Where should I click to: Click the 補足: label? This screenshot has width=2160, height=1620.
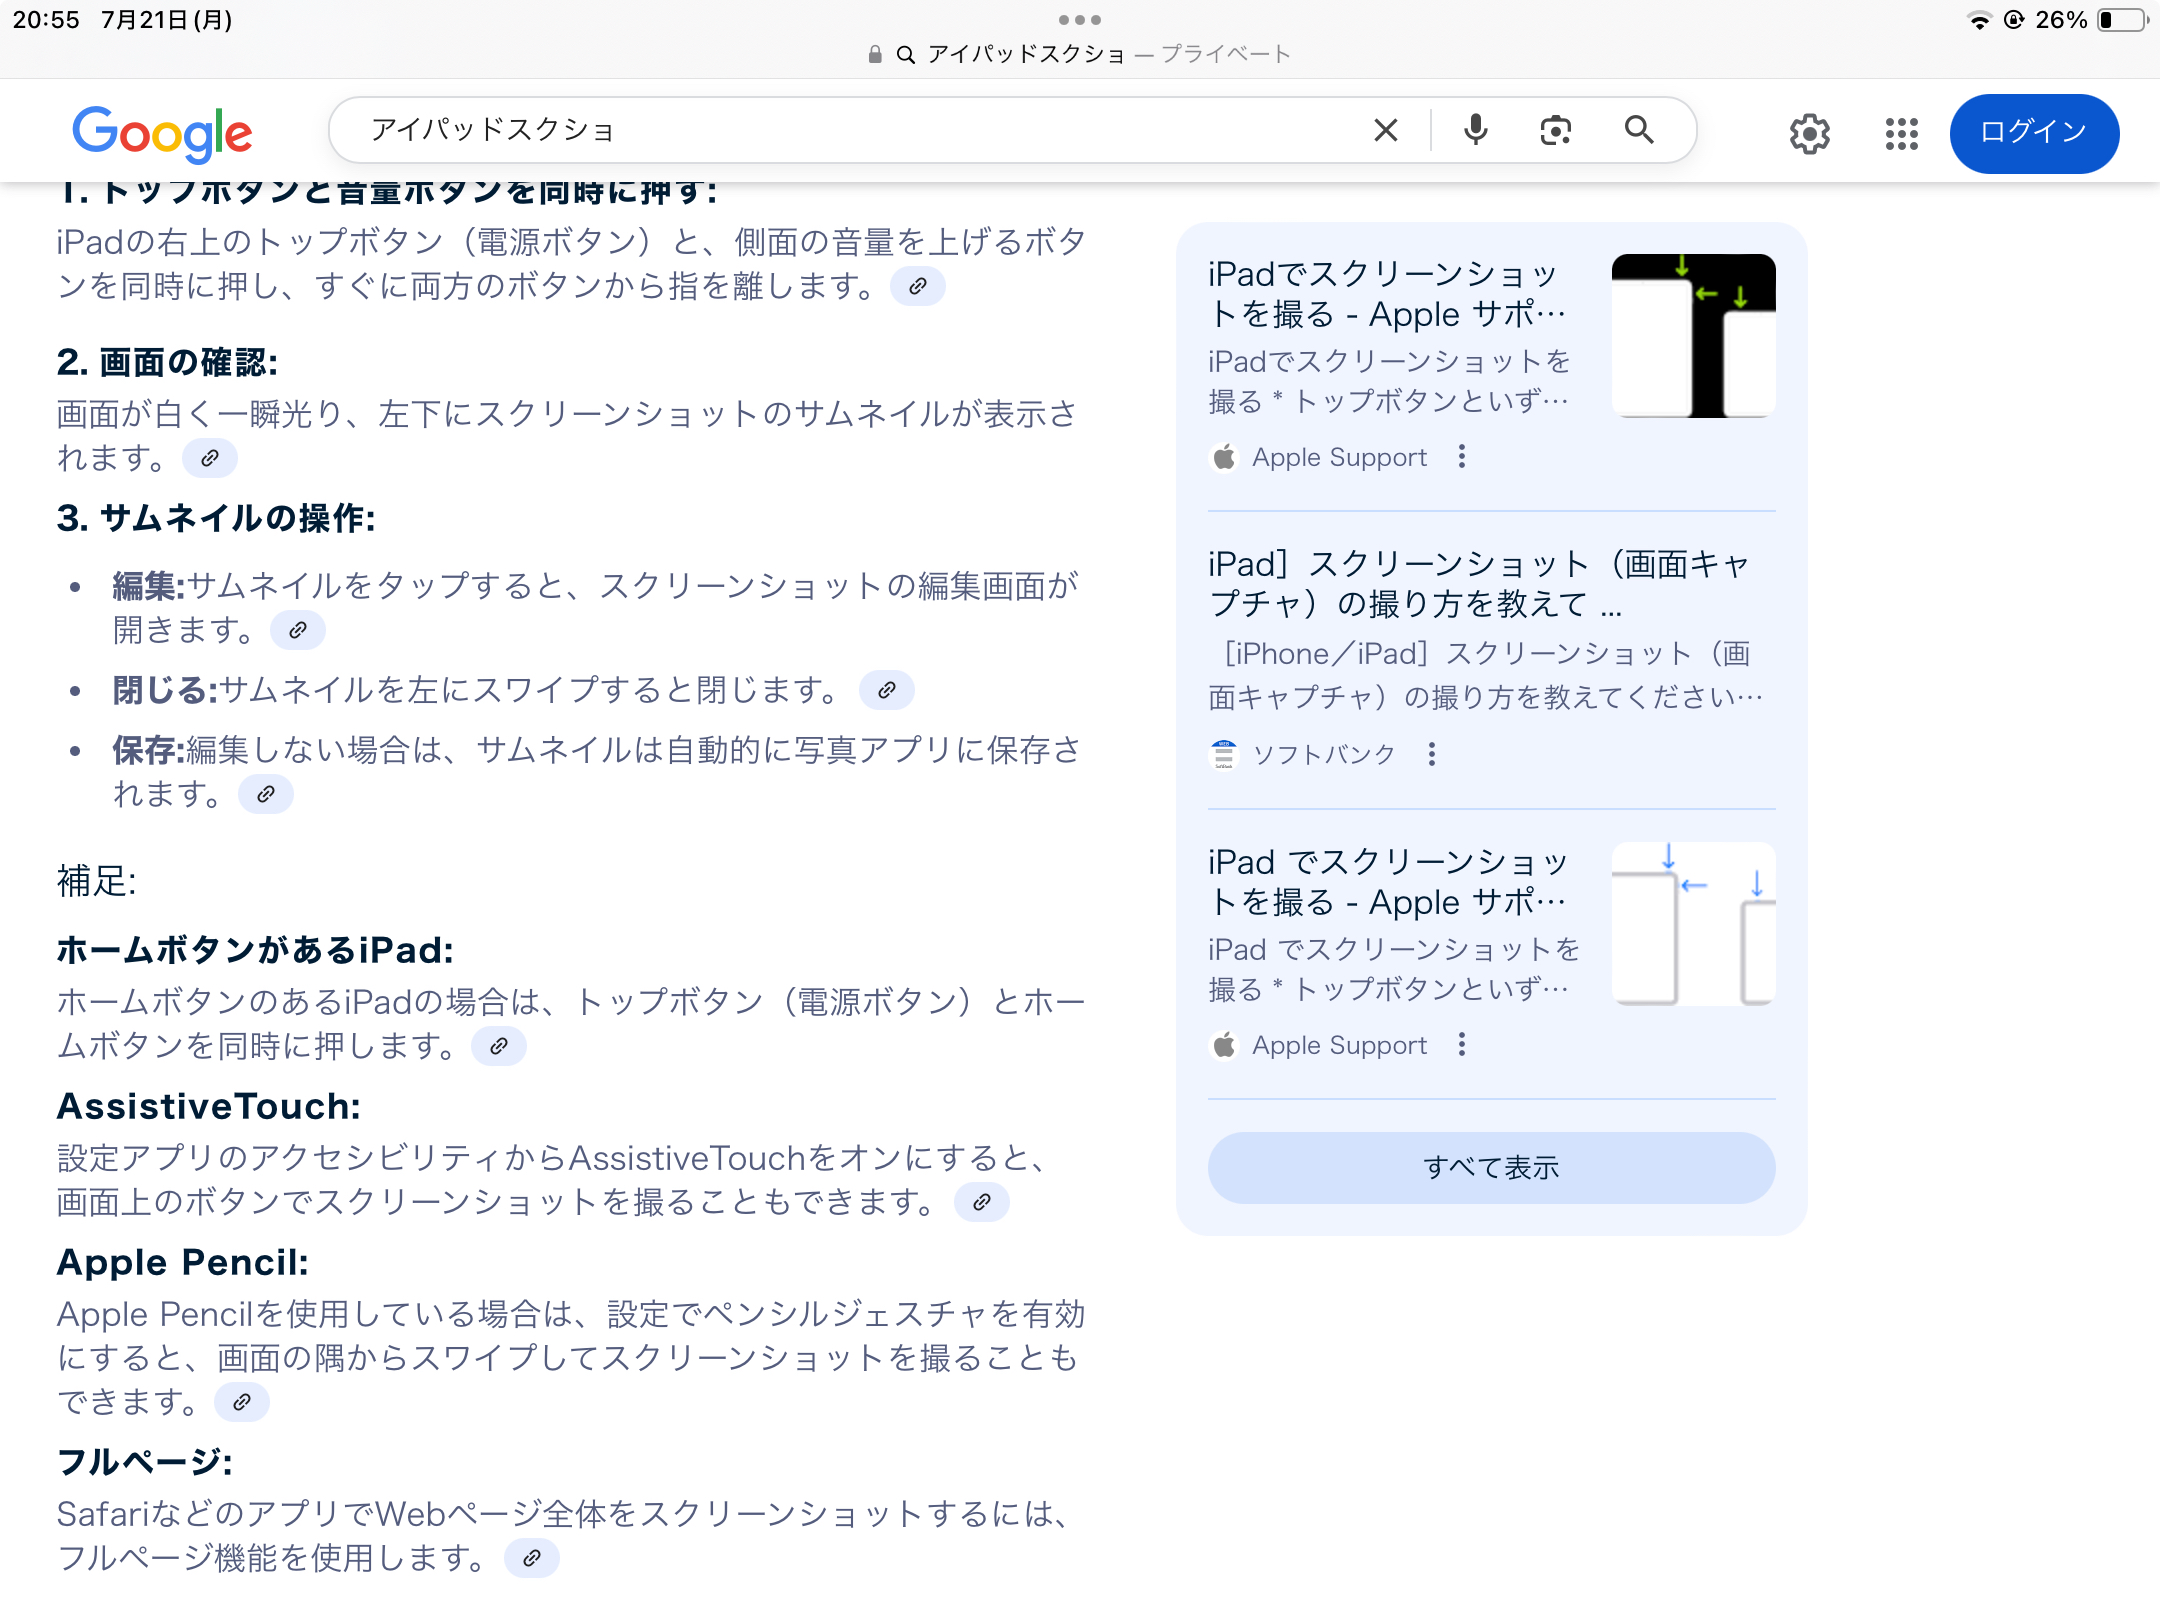(96, 881)
